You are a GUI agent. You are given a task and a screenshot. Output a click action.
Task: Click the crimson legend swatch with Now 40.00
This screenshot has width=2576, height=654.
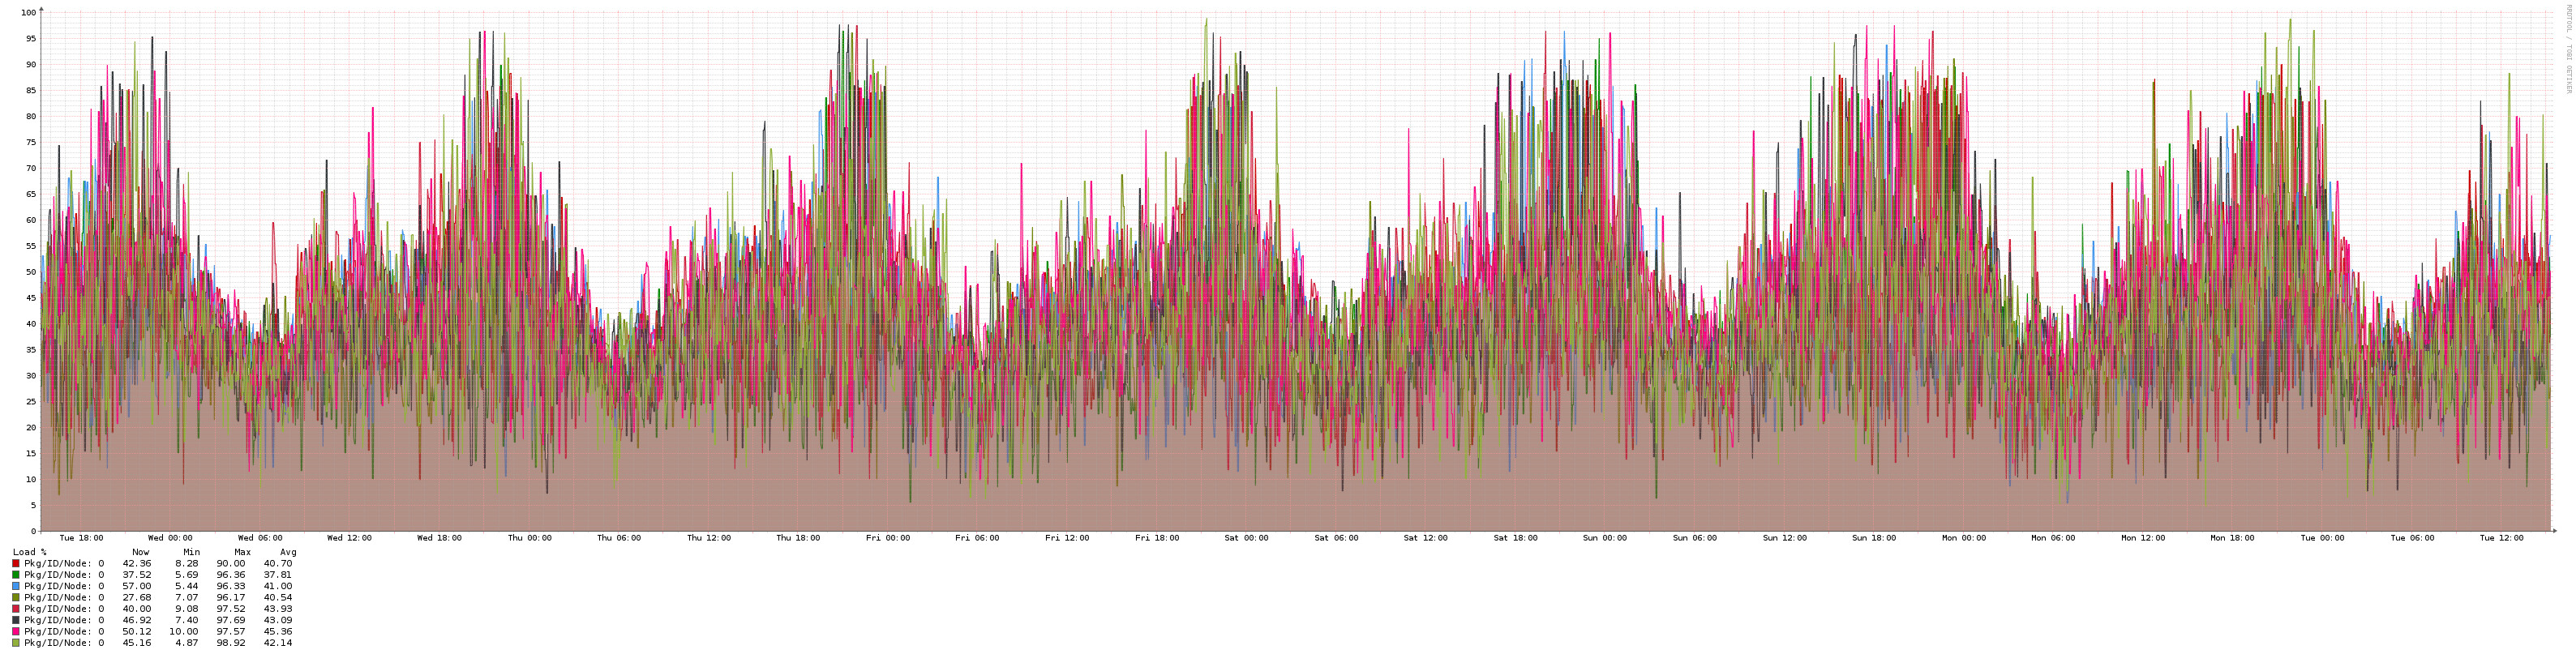coord(16,609)
